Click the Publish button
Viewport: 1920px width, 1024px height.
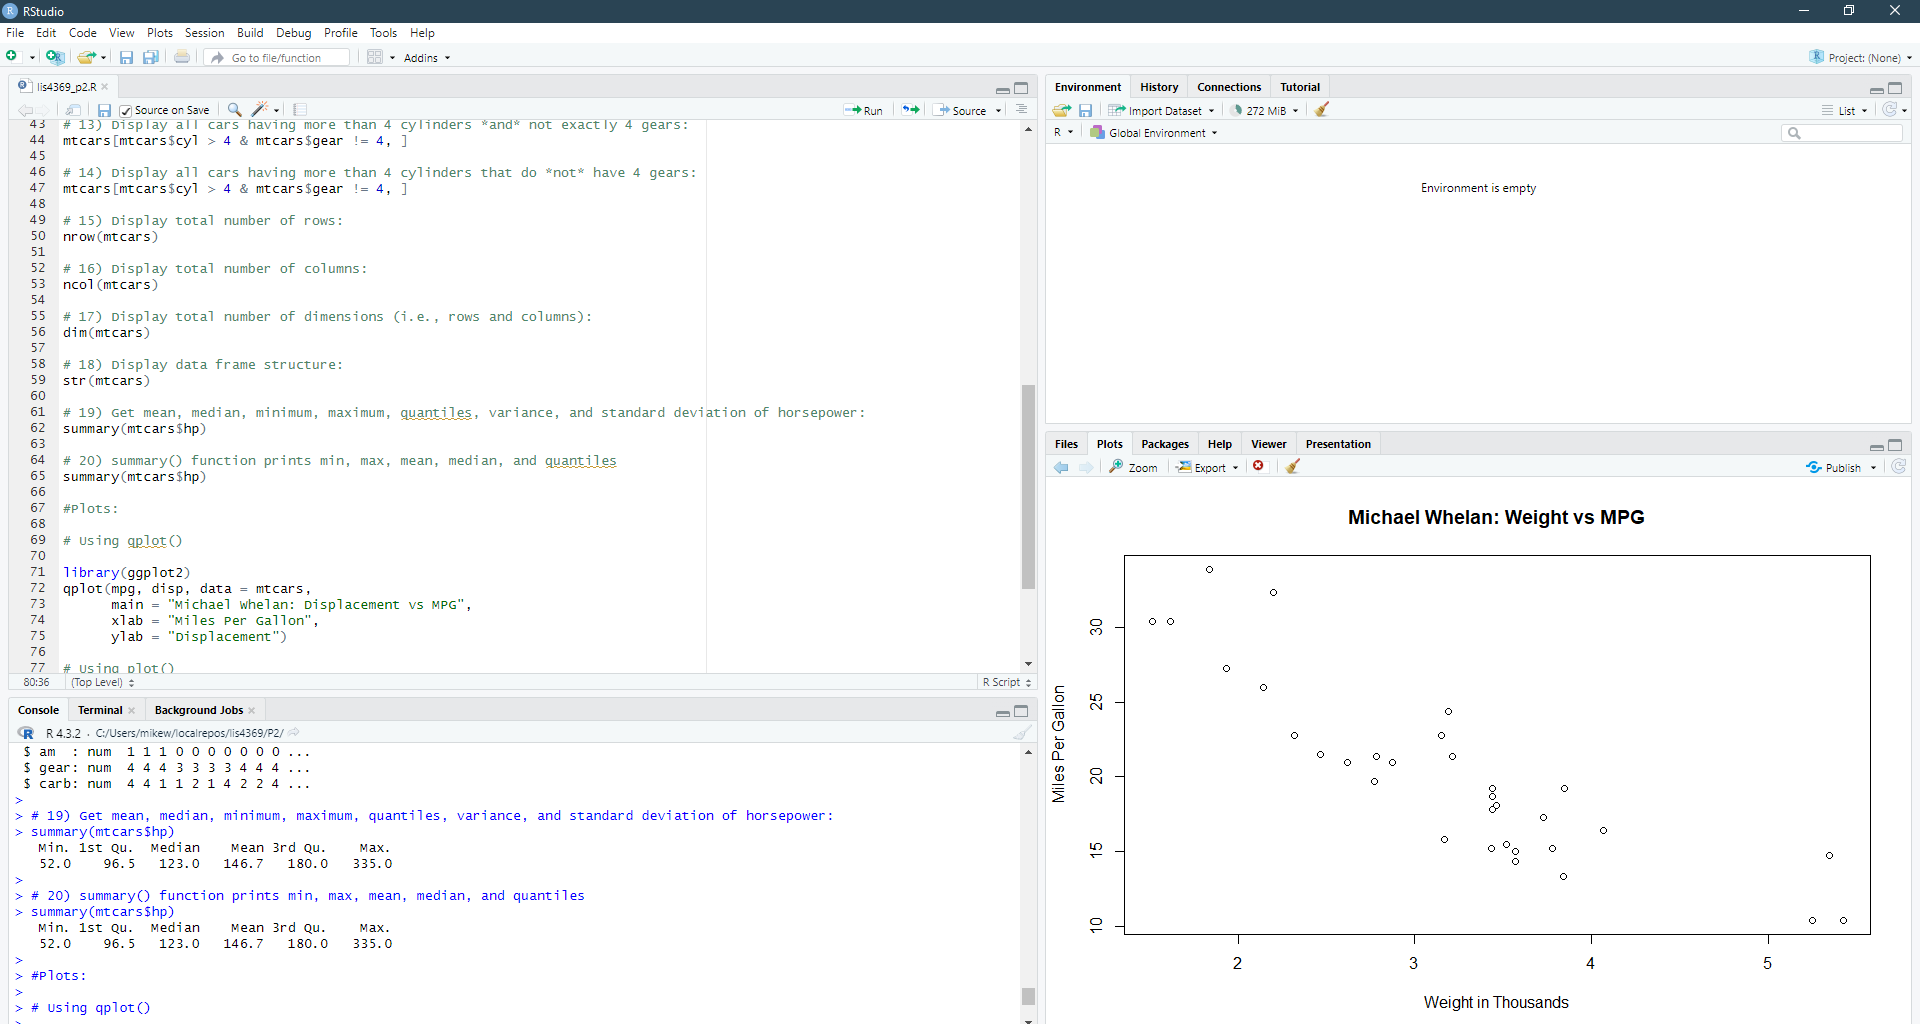point(1835,467)
